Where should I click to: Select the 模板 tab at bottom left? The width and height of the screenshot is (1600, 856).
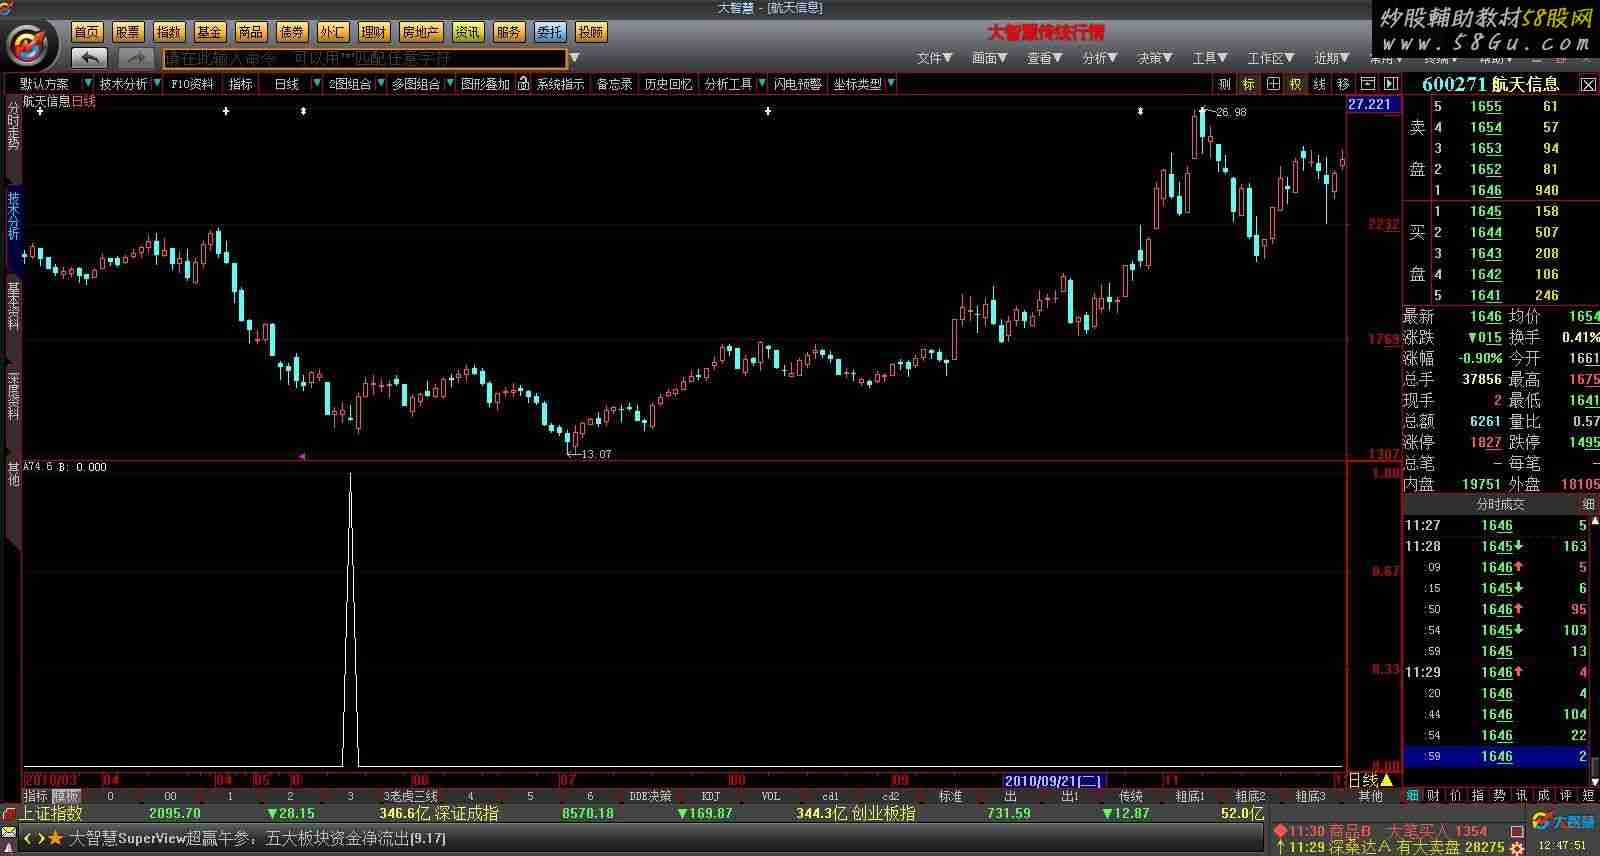pyautogui.click(x=66, y=796)
